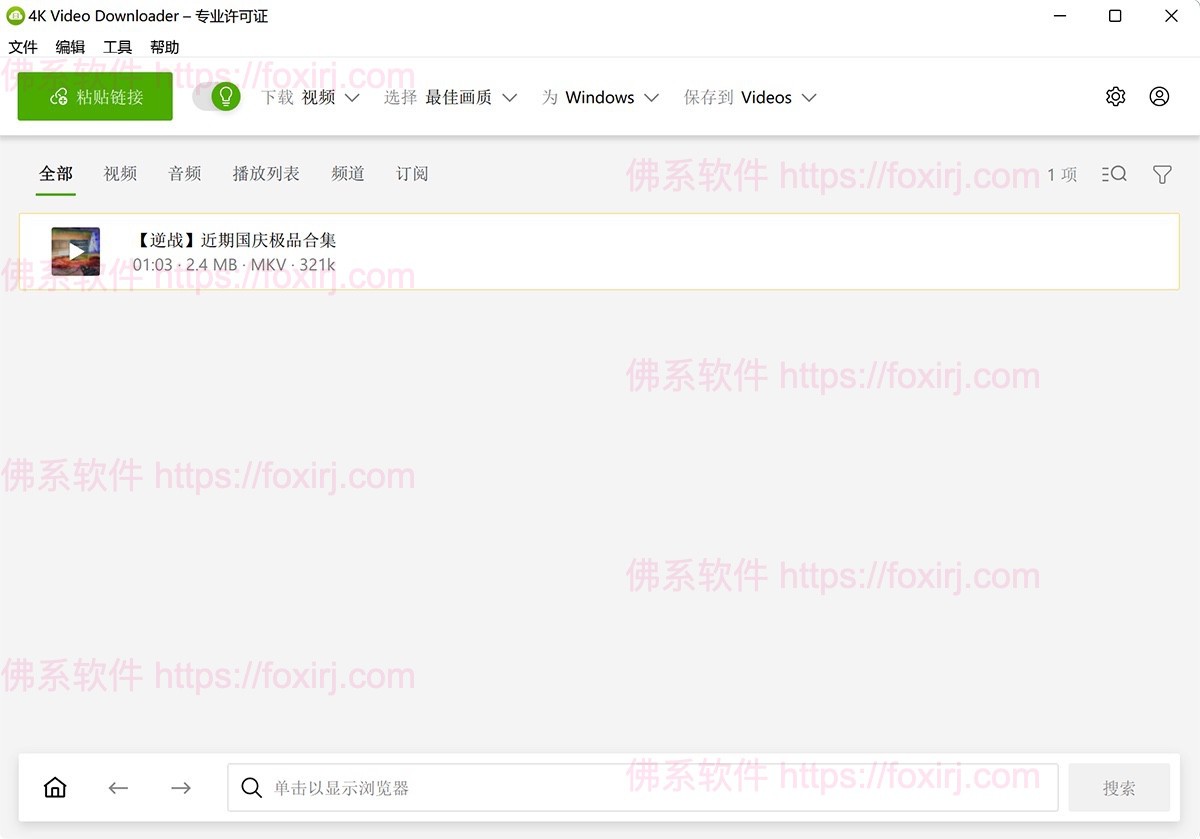The image size is (1200, 839).
Task: Switch to the 订阅 tab
Action: click(x=412, y=173)
